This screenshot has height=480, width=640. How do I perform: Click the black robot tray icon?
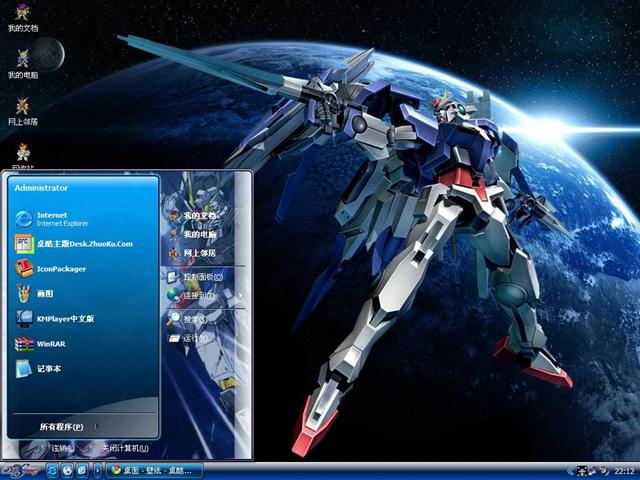582,471
